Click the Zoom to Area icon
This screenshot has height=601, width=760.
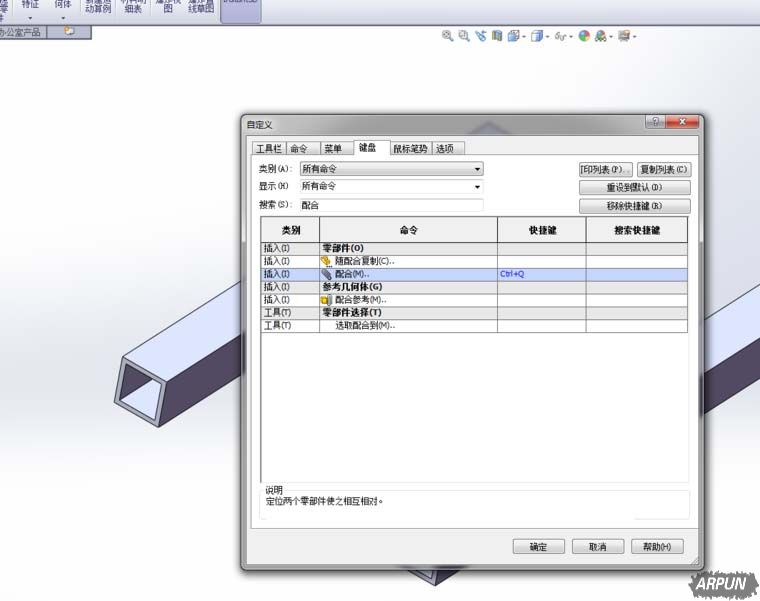[464, 36]
